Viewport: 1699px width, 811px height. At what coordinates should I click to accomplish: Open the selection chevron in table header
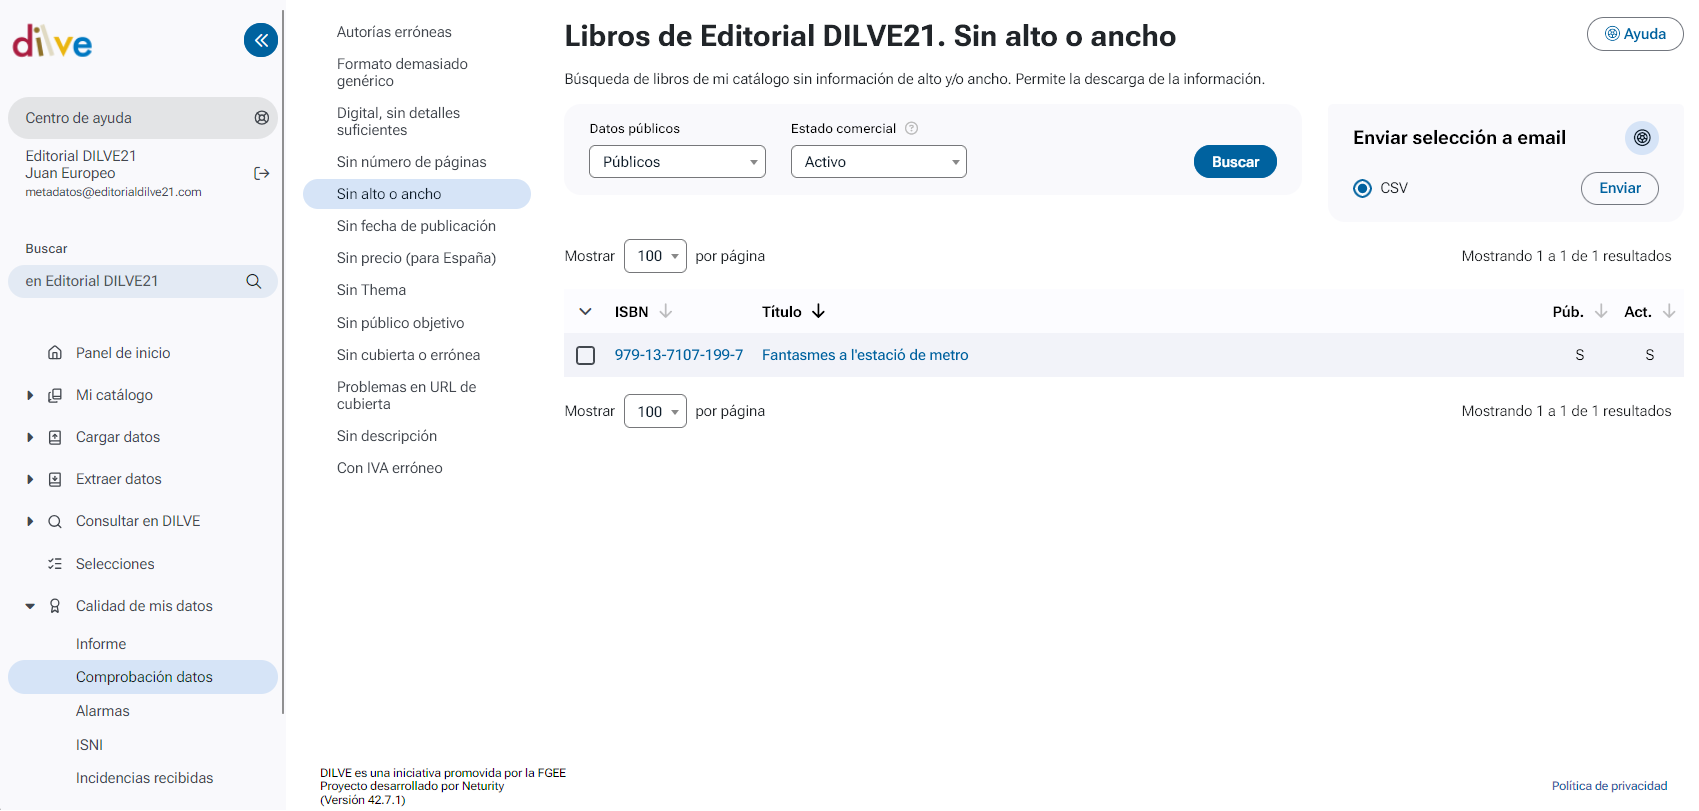coord(585,312)
